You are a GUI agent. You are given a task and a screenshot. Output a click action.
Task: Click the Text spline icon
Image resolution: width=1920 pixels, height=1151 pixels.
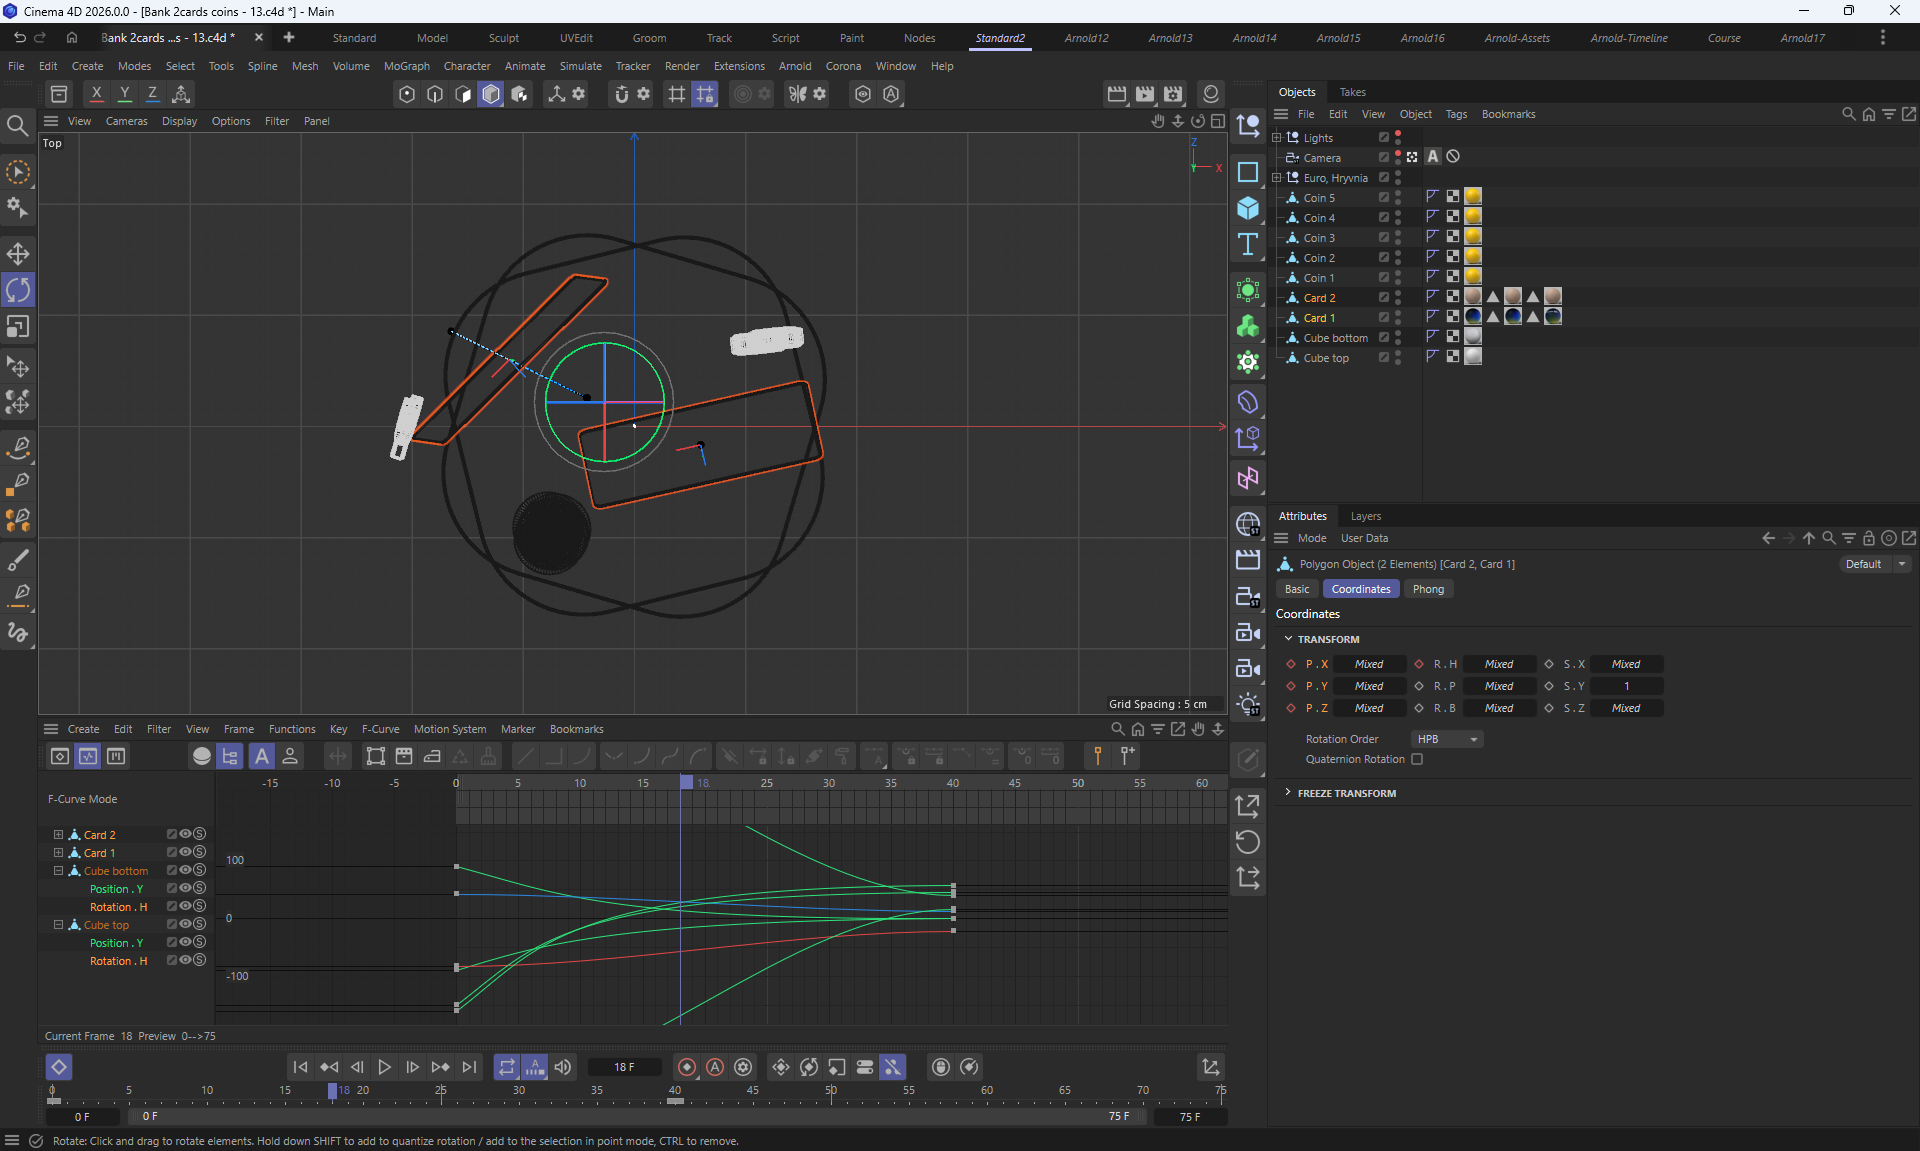(x=1247, y=245)
